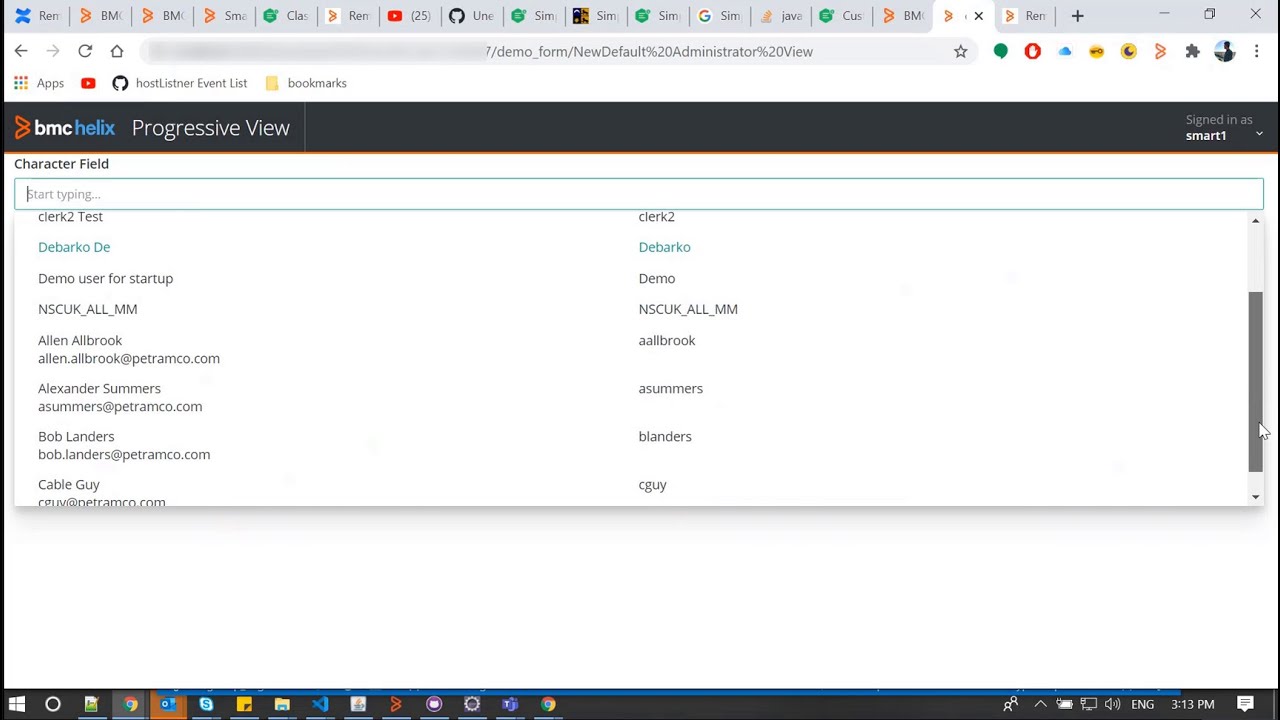Screen dimensions: 1280x720
Task: Focus the Character Field search input
Action: [x=639, y=194]
